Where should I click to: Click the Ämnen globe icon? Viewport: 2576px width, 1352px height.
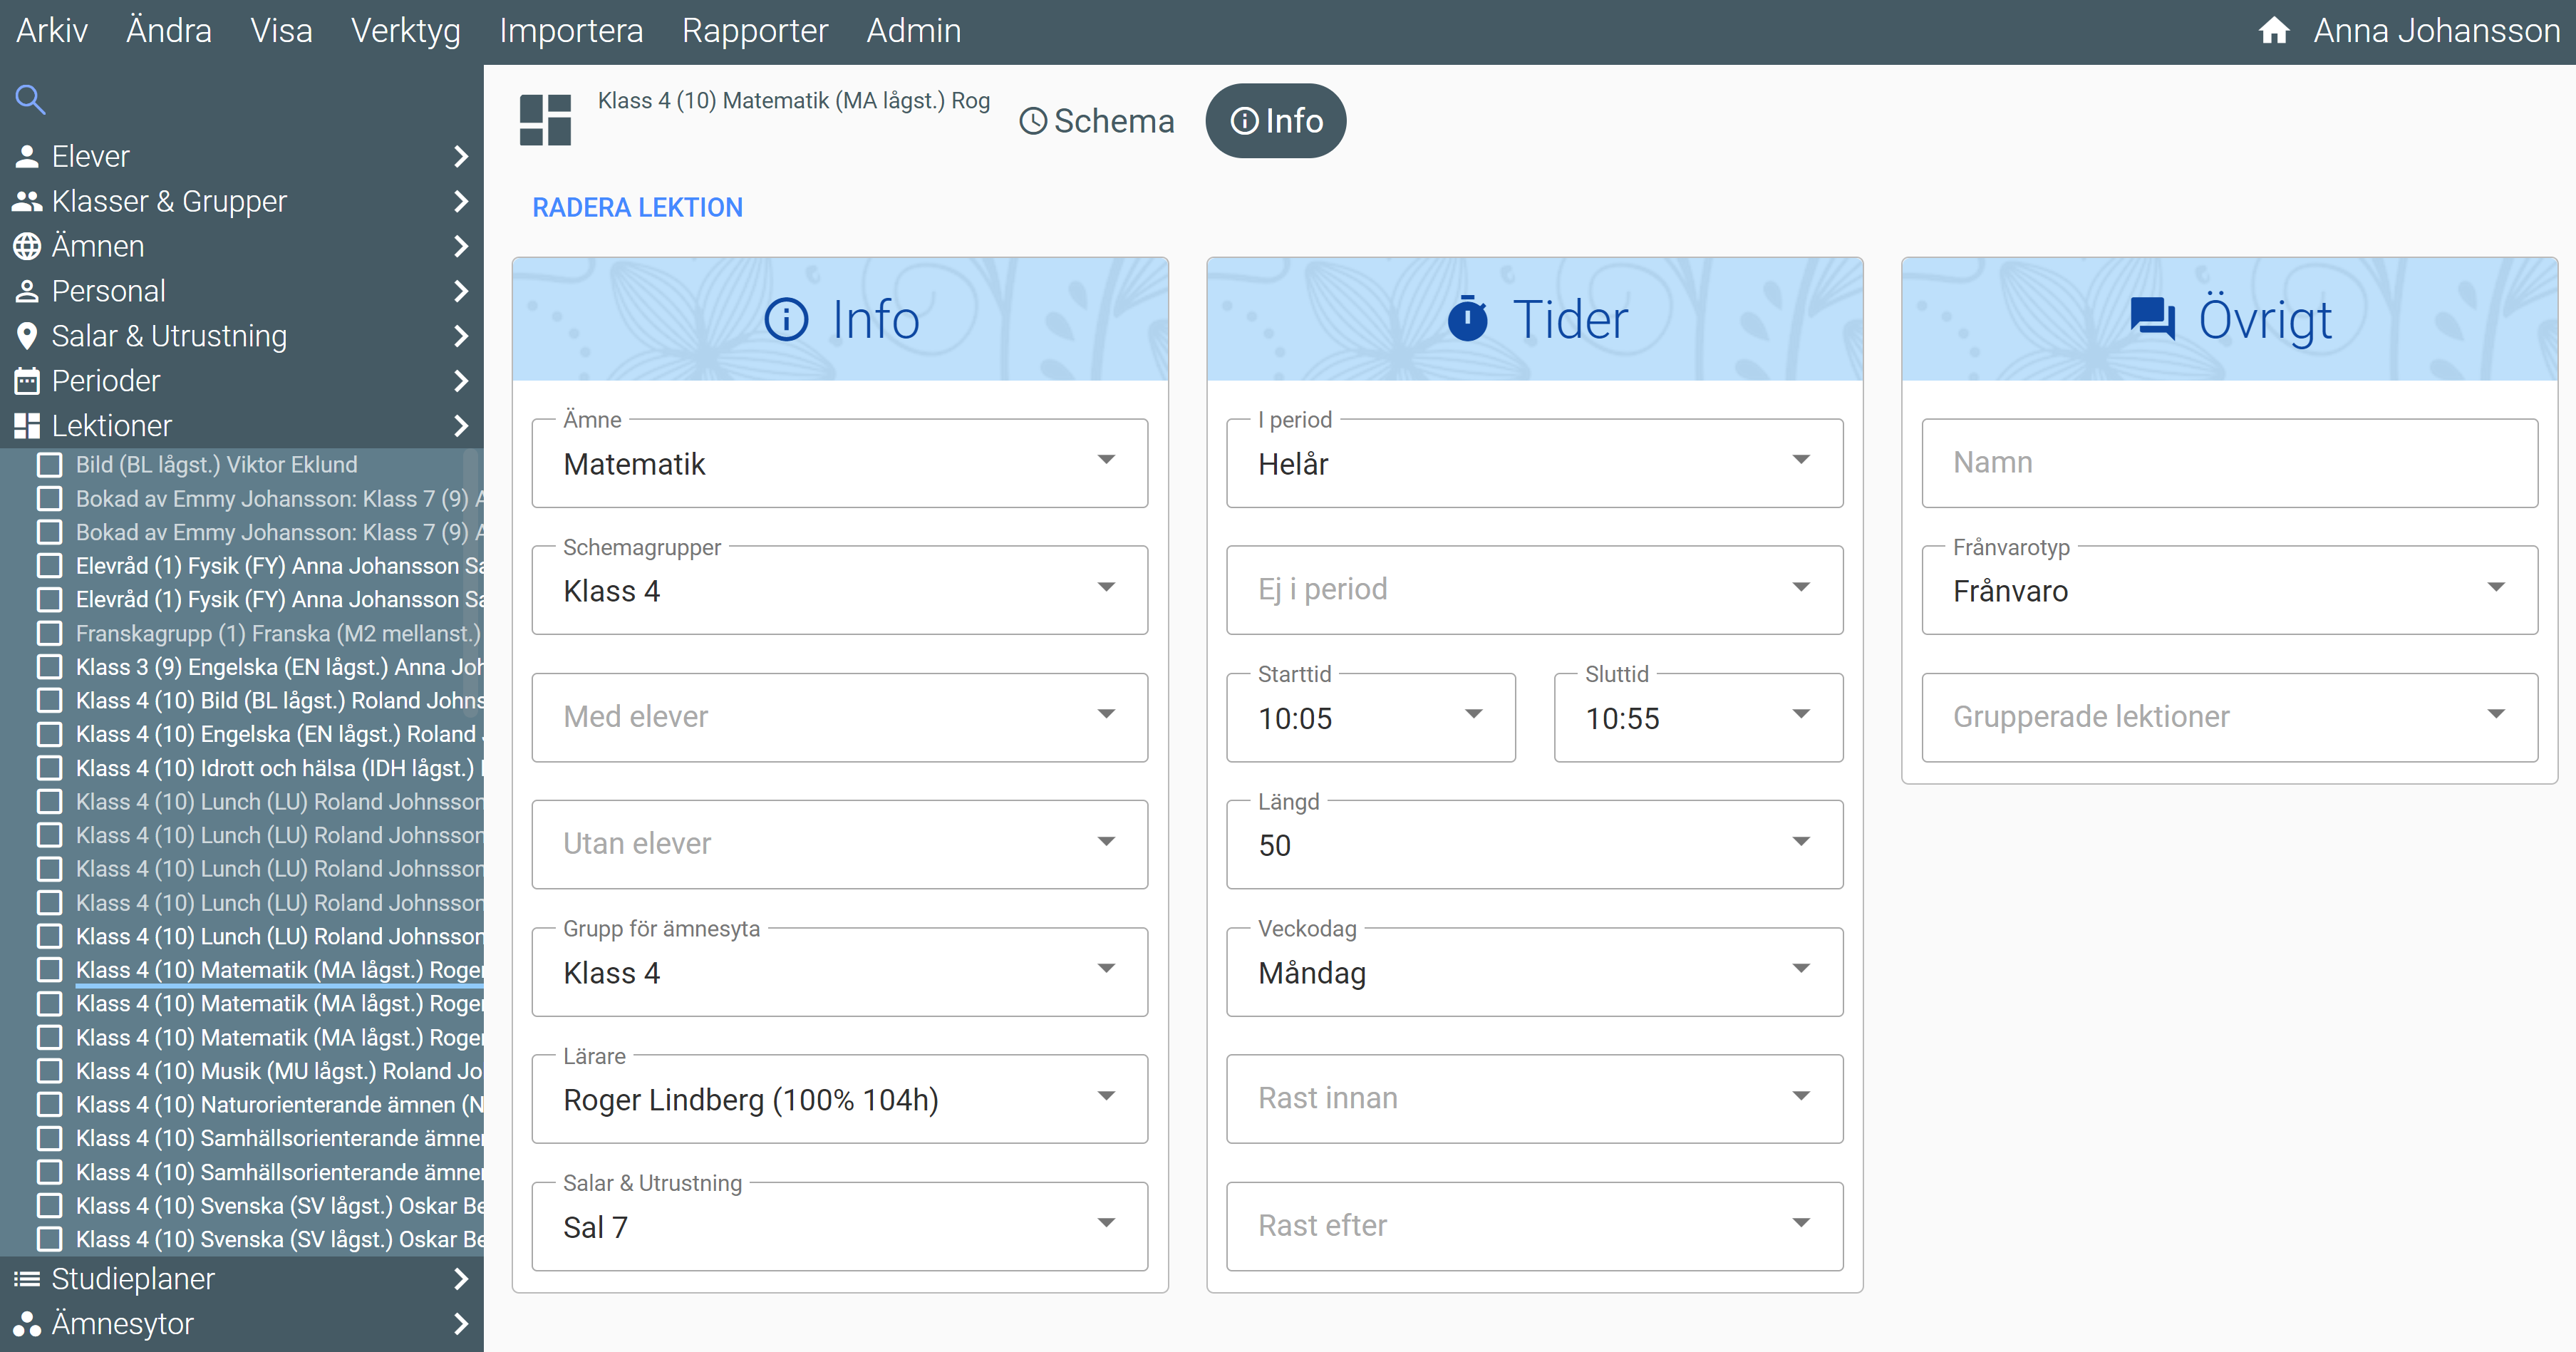(27, 246)
